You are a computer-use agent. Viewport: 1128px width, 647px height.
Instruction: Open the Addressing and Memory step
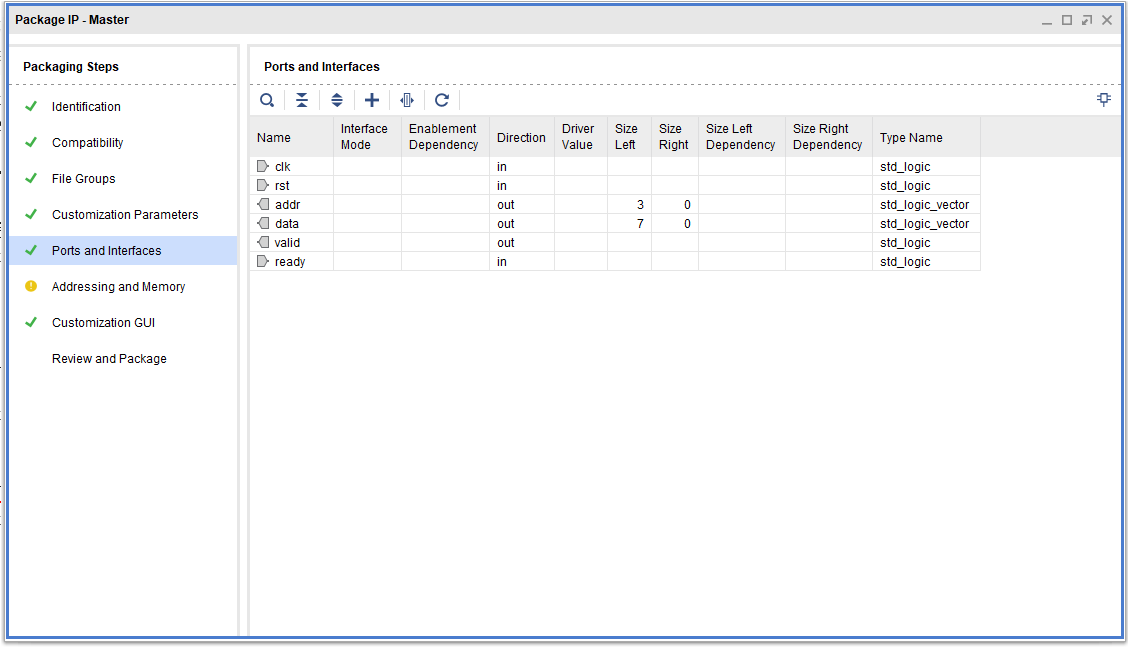pos(119,286)
